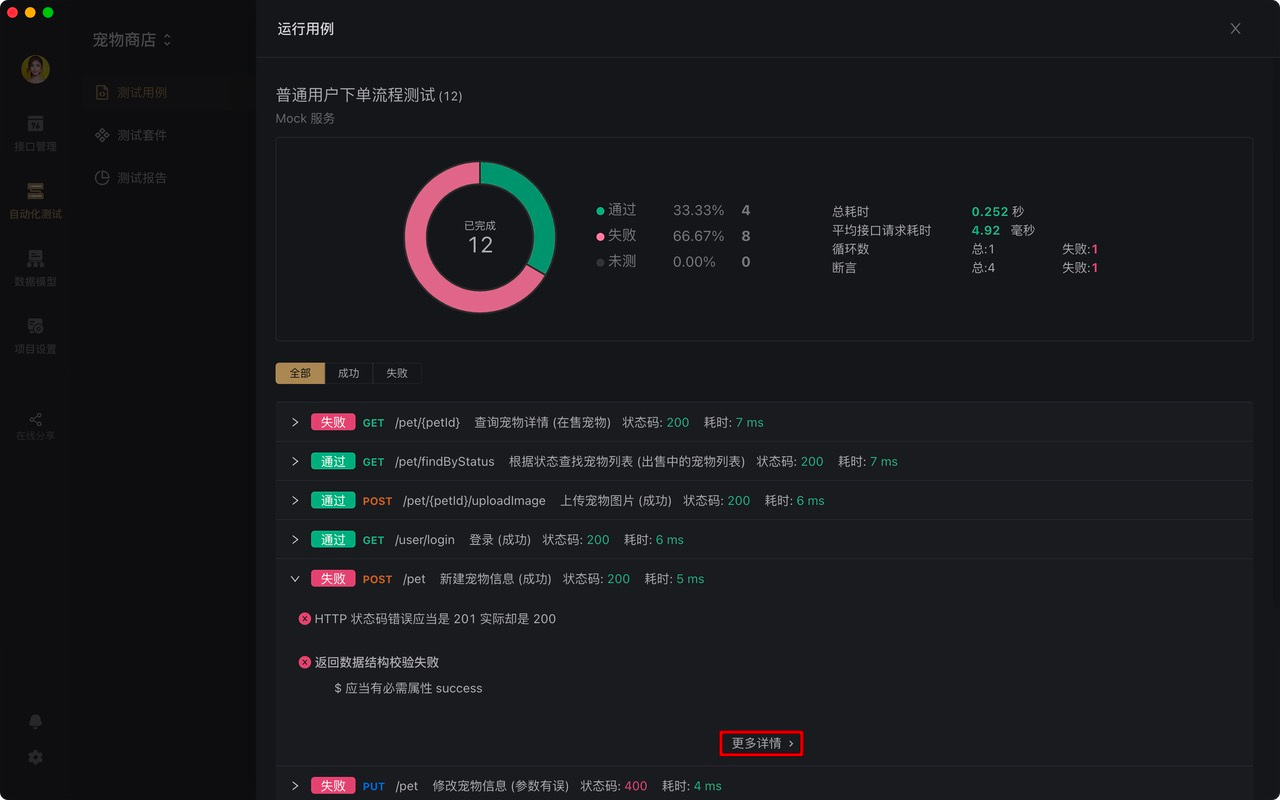The image size is (1280, 800).
Task: Click 4.92 毫秒 average request time
Action: click(1003, 230)
